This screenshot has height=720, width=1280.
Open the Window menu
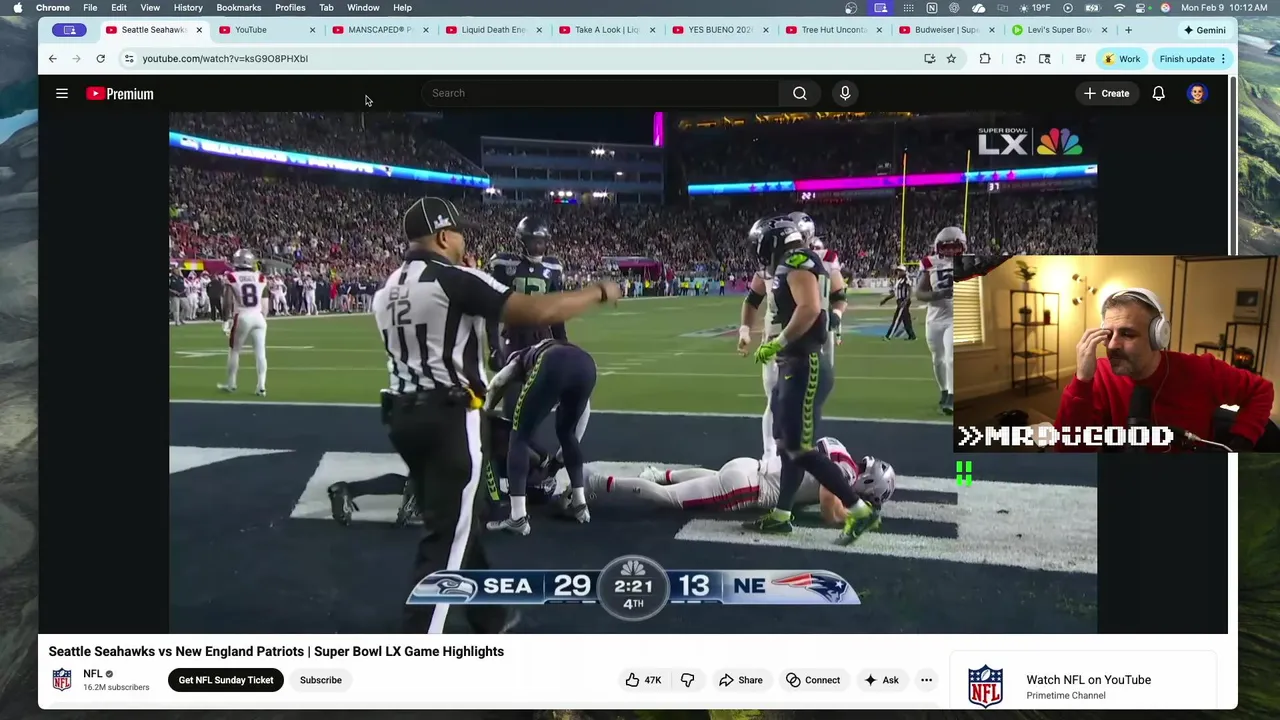(x=363, y=8)
